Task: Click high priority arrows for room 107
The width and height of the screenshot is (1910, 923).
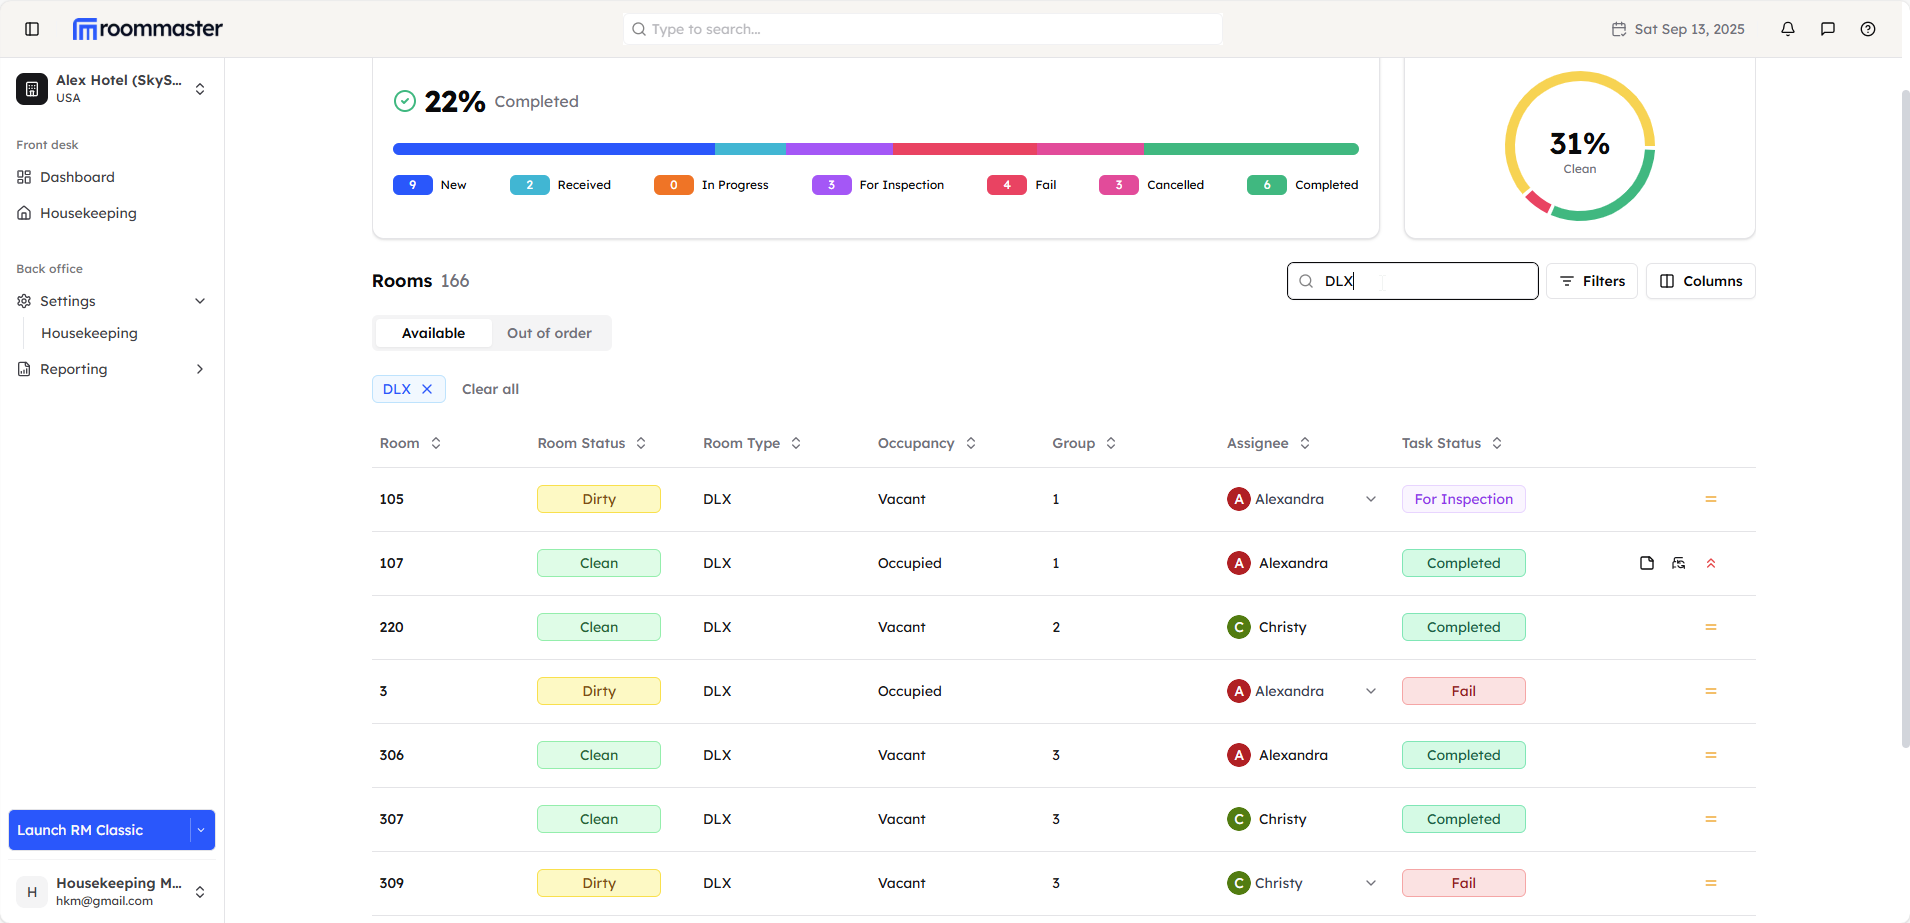Action: (1711, 563)
